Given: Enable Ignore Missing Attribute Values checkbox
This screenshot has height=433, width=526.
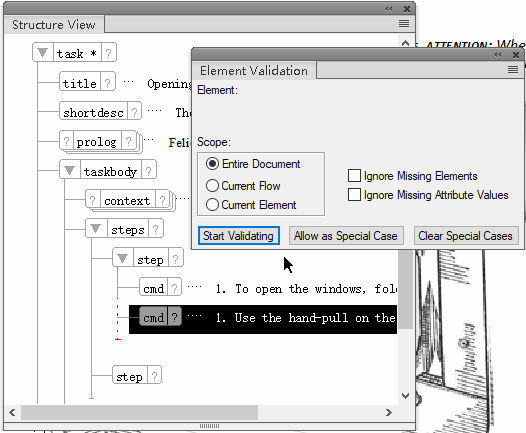Looking at the screenshot, I should pos(354,195).
